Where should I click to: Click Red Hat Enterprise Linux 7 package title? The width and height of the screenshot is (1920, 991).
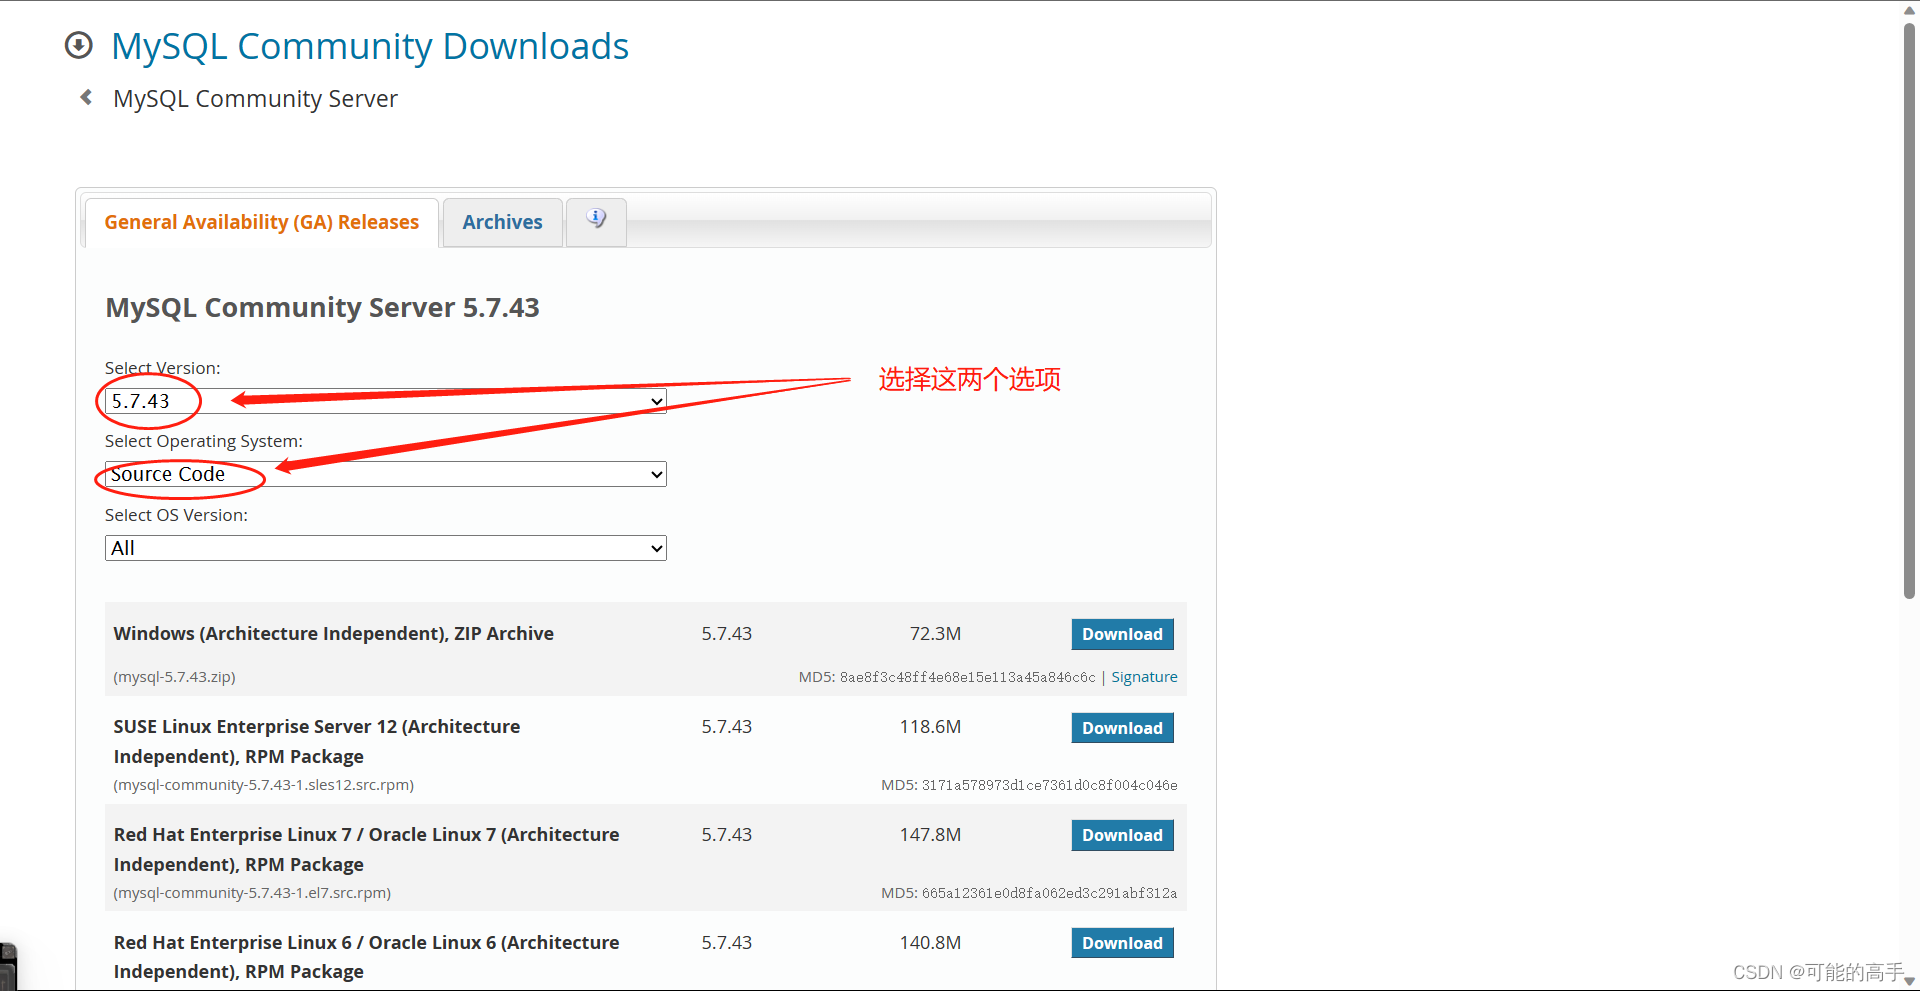pos(366,849)
